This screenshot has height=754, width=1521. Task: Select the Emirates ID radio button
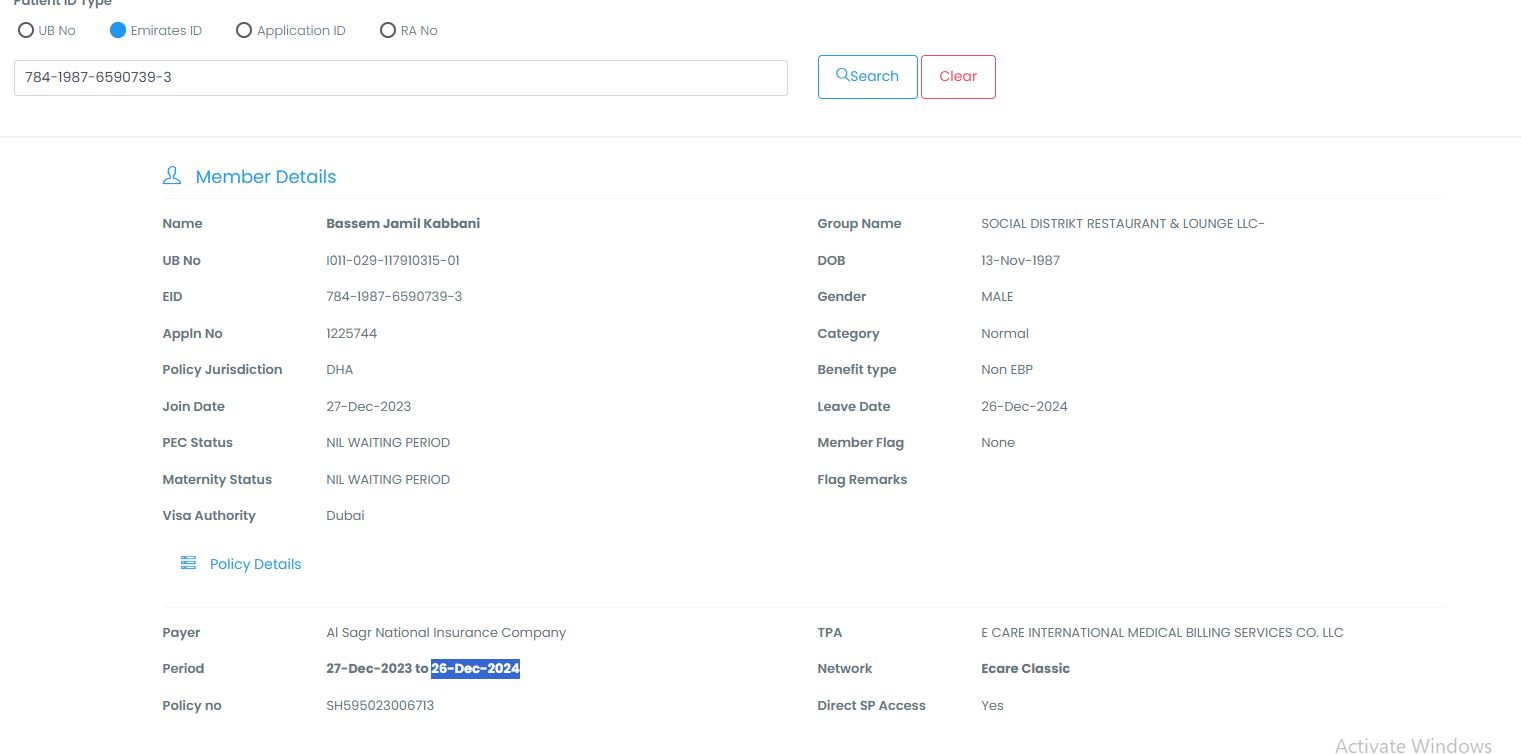tap(118, 30)
